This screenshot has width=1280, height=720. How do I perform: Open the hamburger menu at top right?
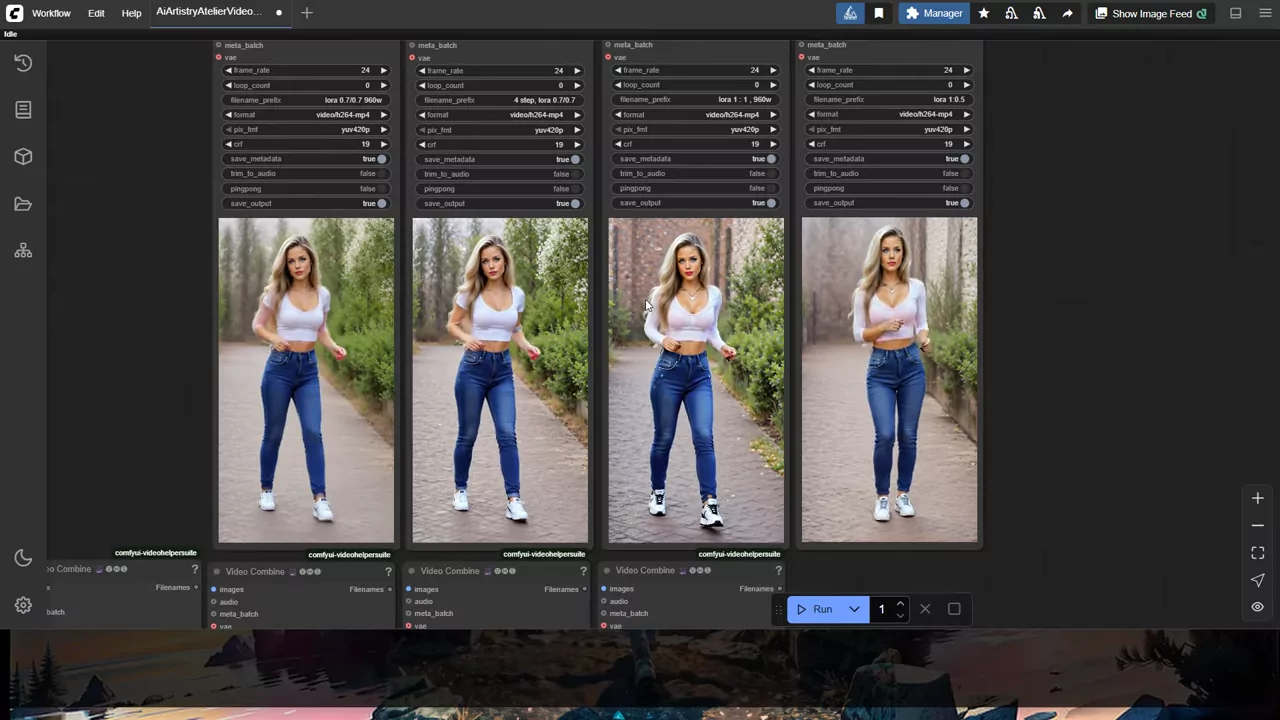[1264, 13]
